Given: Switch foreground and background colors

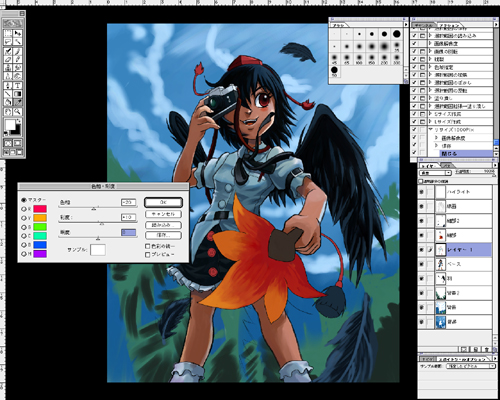Looking at the screenshot, I should click(x=19, y=121).
